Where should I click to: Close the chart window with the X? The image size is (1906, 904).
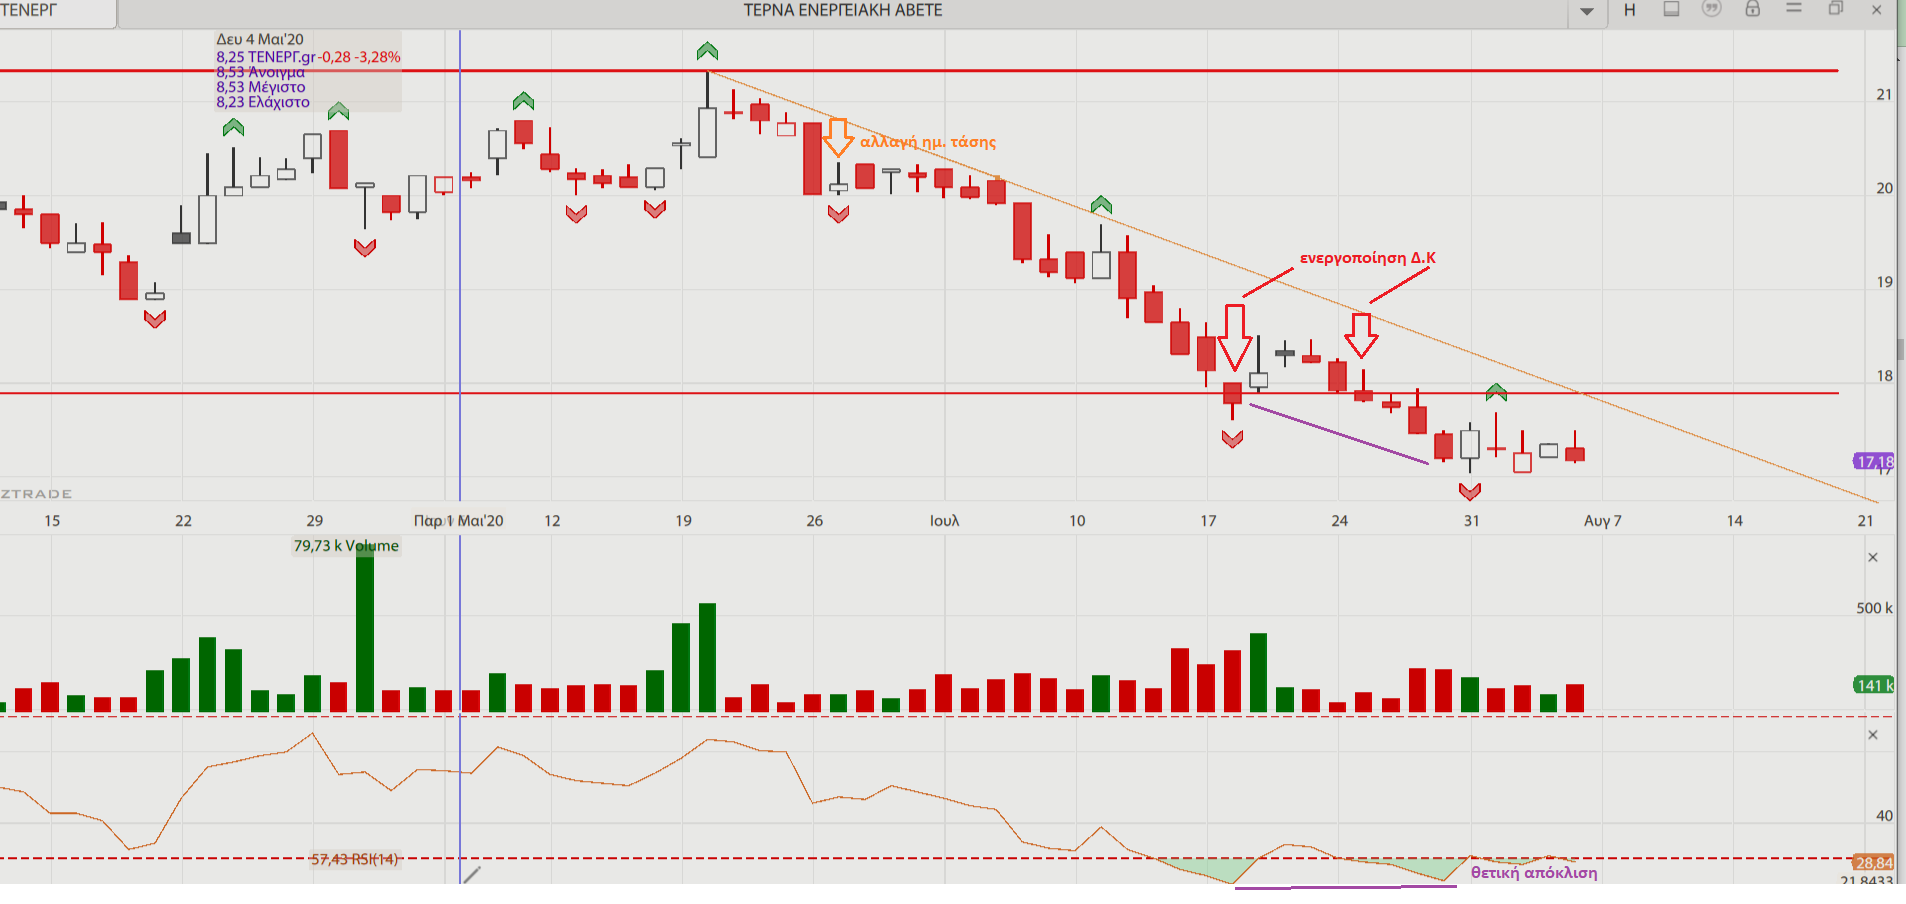(x=1877, y=10)
